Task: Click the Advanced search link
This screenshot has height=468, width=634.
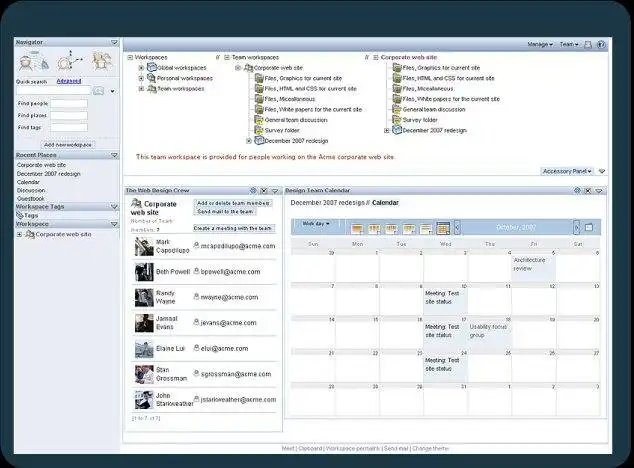Action: click(69, 81)
